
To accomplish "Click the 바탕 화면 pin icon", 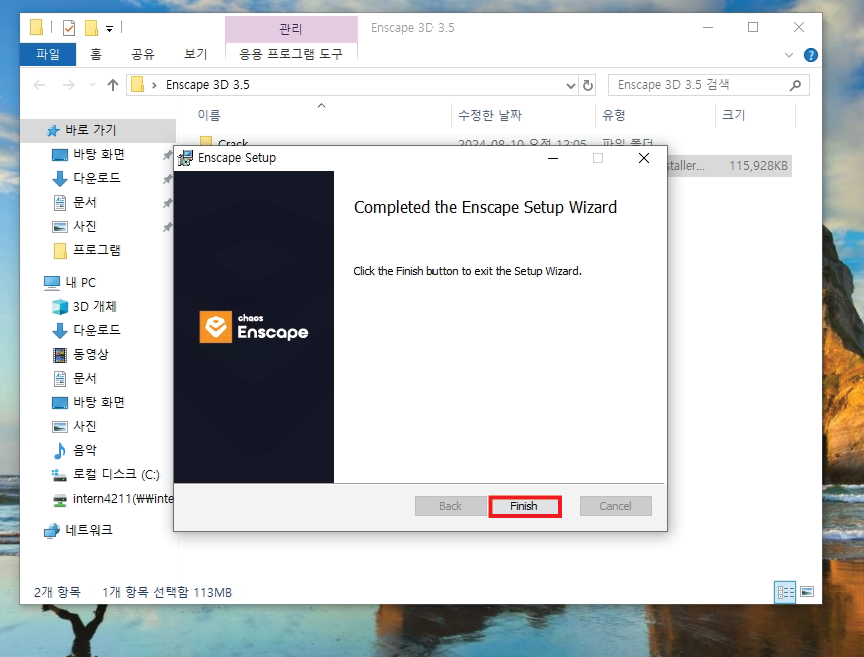I will pos(168,155).
